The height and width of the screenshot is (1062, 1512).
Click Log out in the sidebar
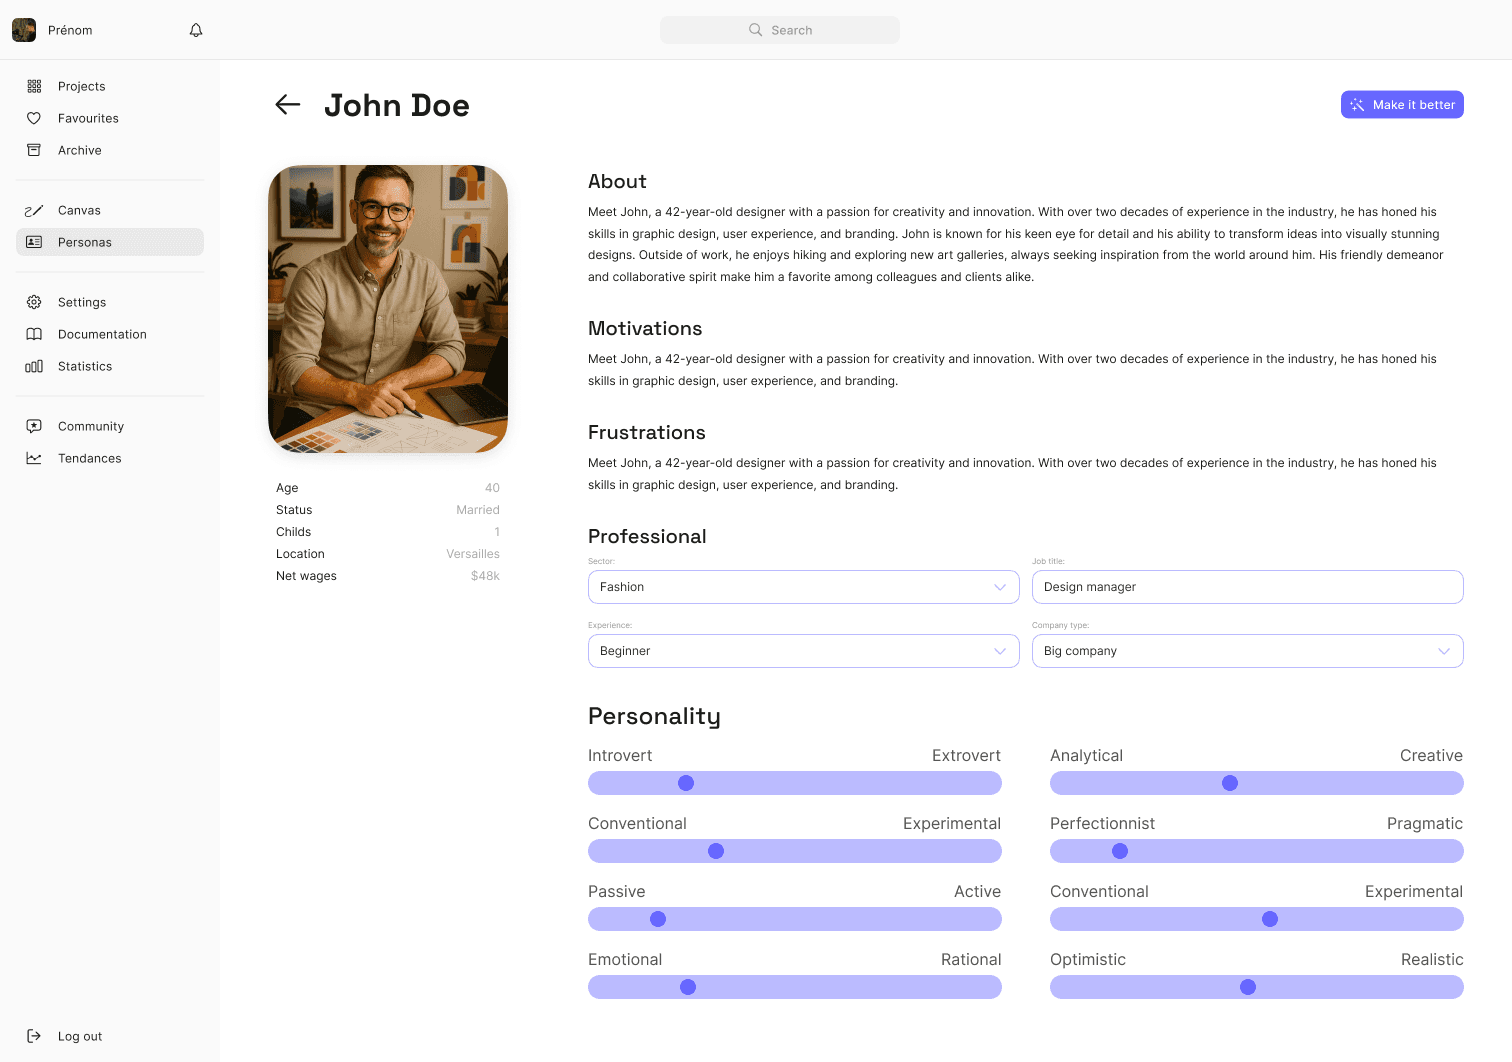[110, 1036]
